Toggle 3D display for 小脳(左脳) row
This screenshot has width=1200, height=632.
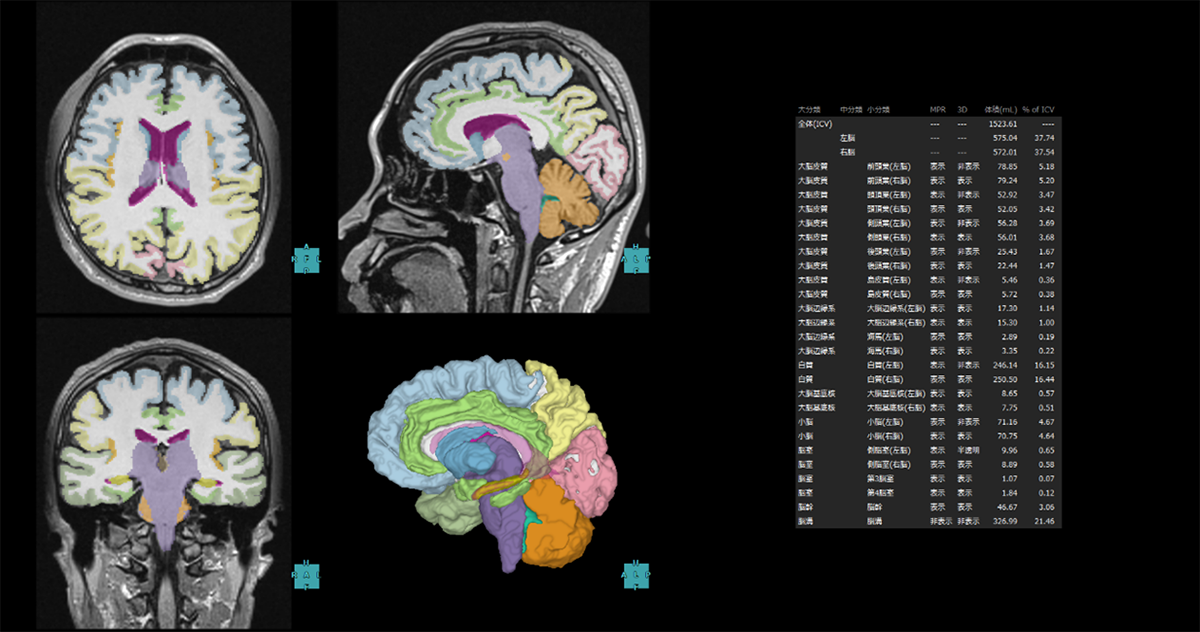point(966,422)
